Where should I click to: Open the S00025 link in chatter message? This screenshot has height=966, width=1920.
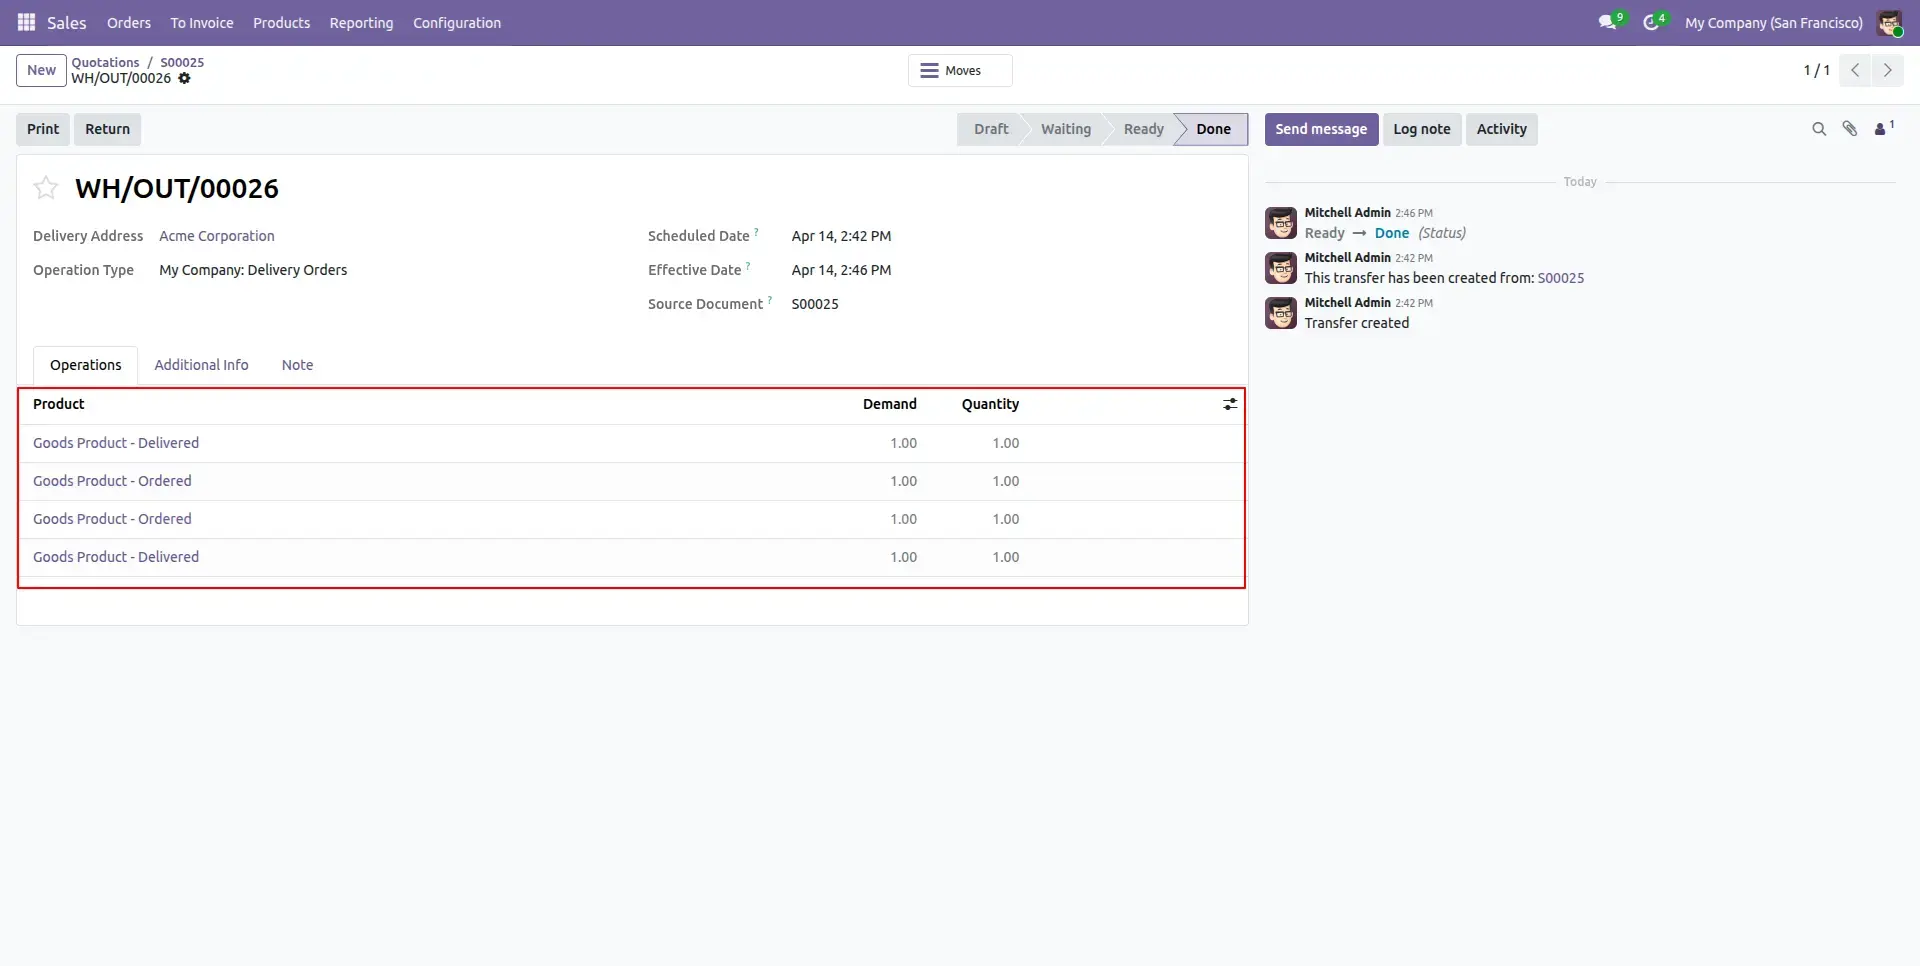(1560, 278)
